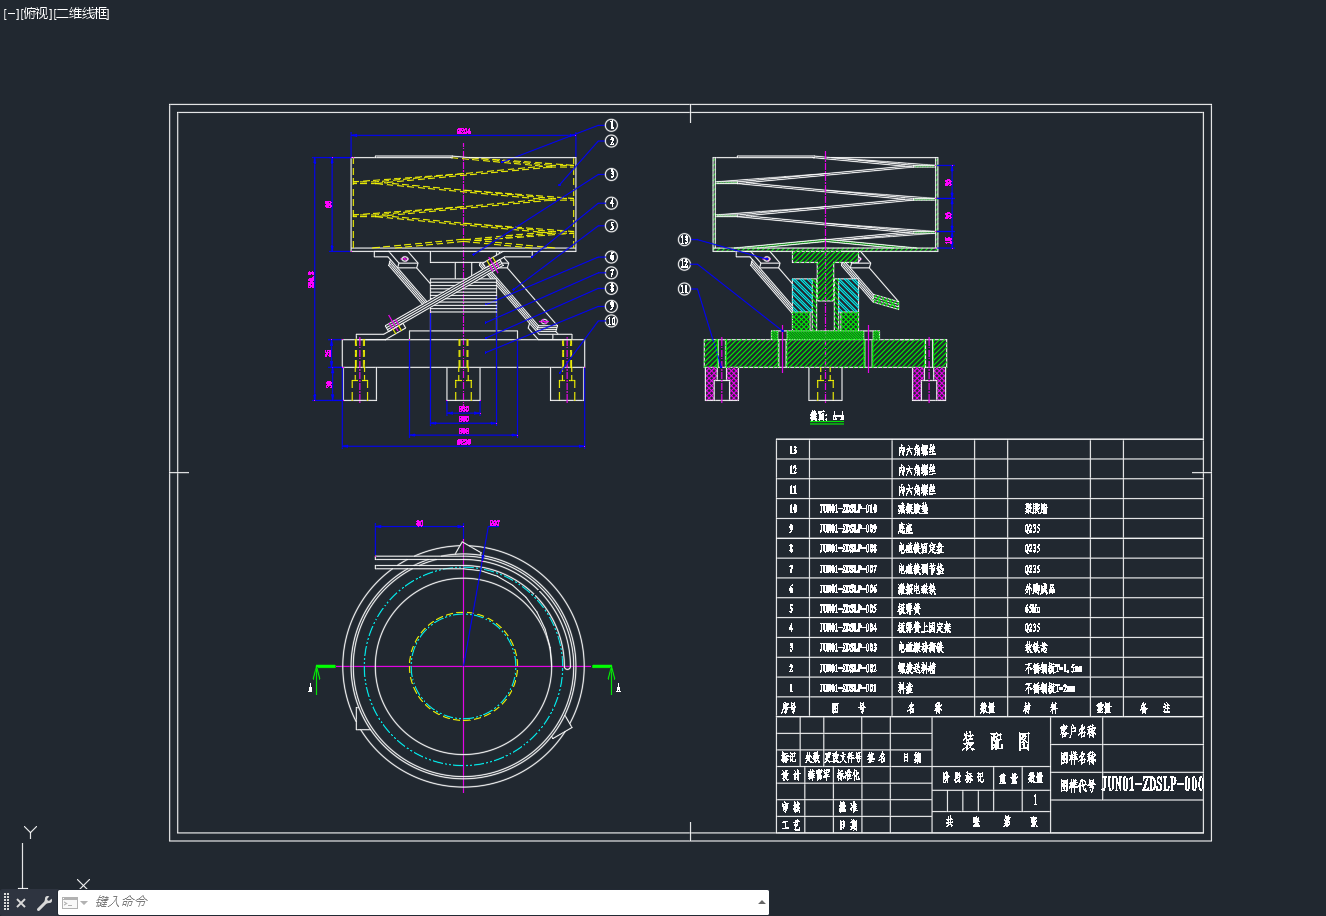Click the 重量 cell beside 阶段标记

coord(1008,777)
